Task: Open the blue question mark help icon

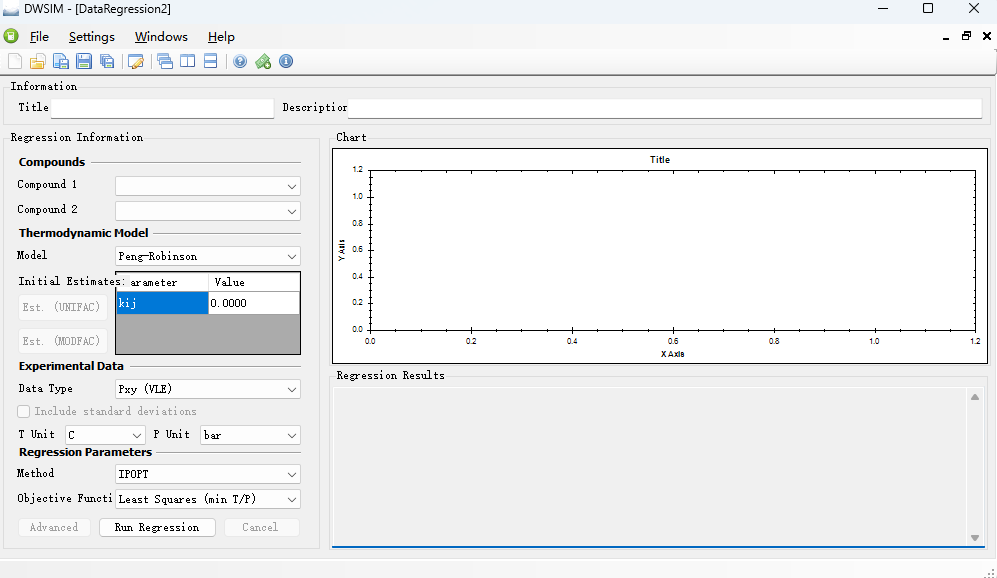Action: pos(240,62)
